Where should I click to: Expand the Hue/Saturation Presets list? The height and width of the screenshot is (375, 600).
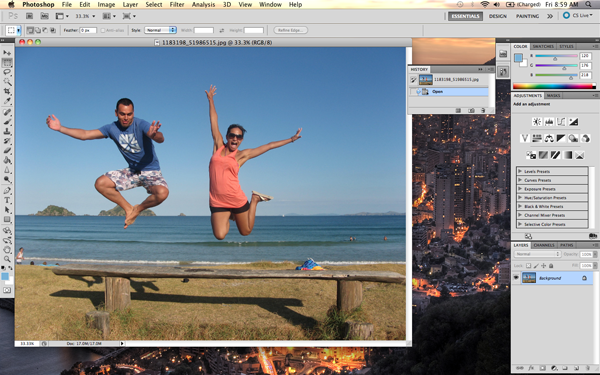coord(552,197)
